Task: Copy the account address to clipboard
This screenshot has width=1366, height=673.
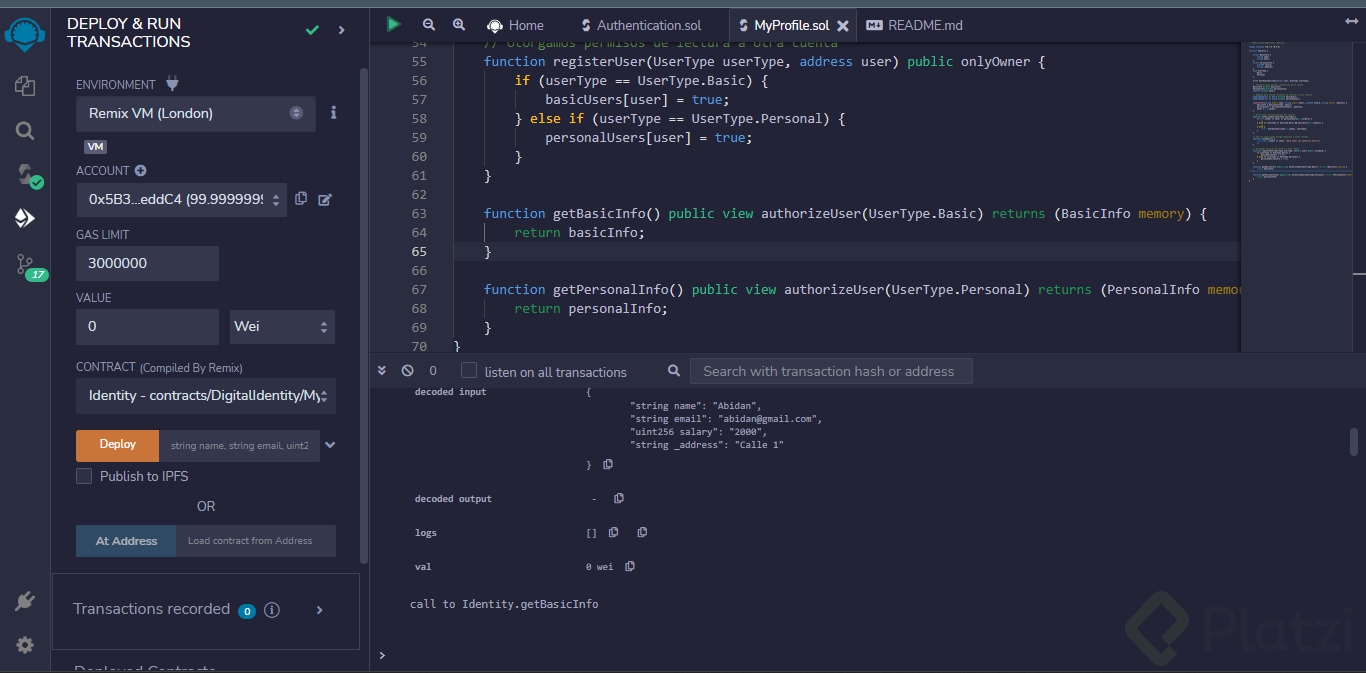Action: (301, 199)
